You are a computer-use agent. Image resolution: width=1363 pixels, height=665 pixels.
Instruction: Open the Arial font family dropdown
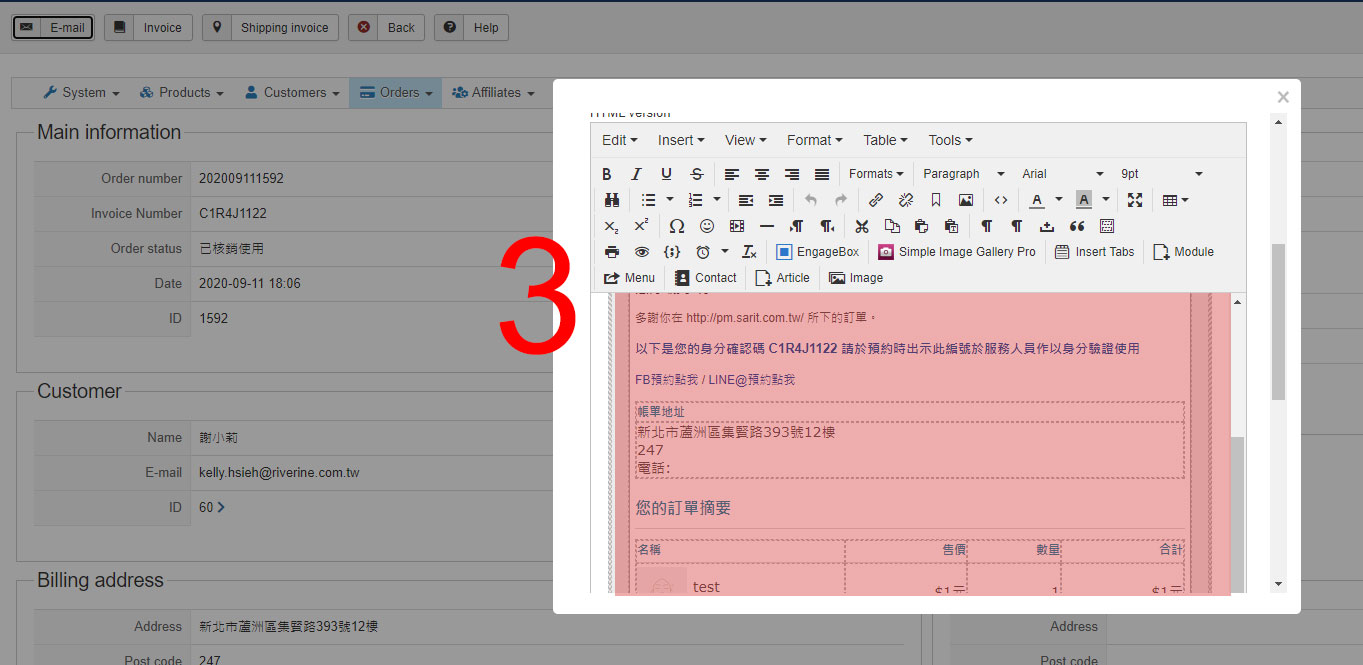pos(1062,174)
